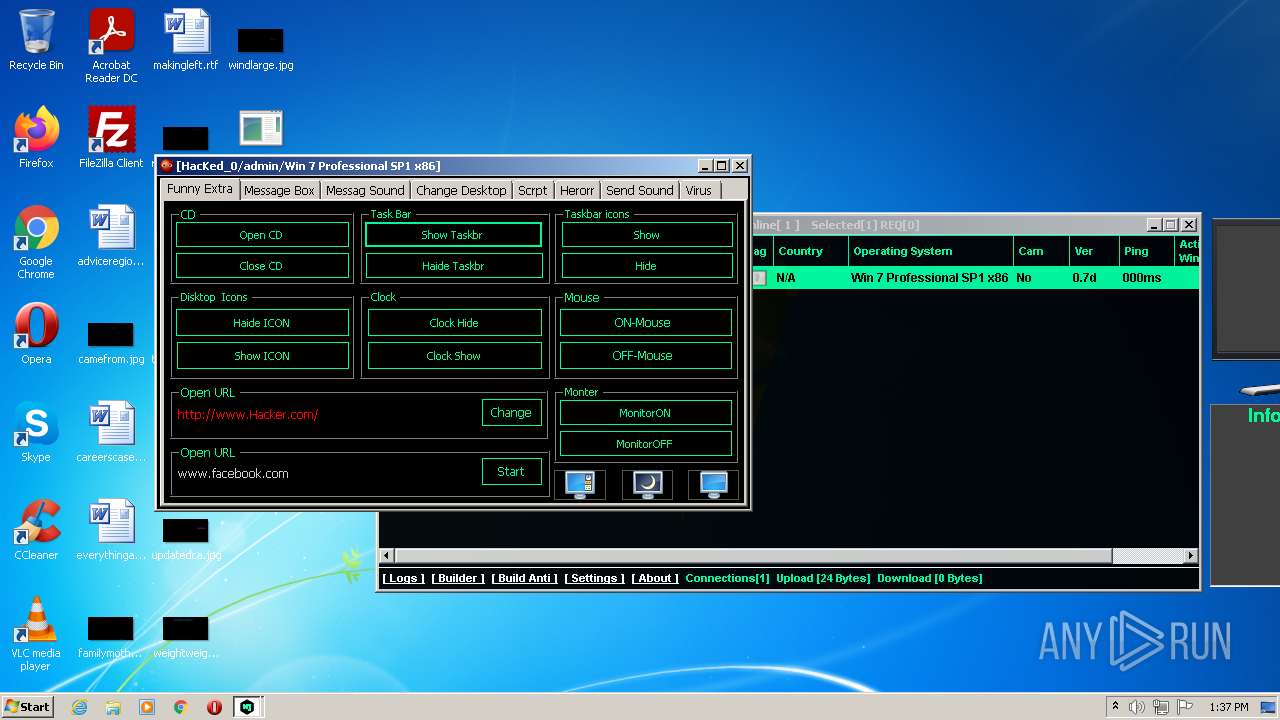Open Acrobat Reader DC desktop shortcut
The image size is (1280, 720).
tap(111, 46)
